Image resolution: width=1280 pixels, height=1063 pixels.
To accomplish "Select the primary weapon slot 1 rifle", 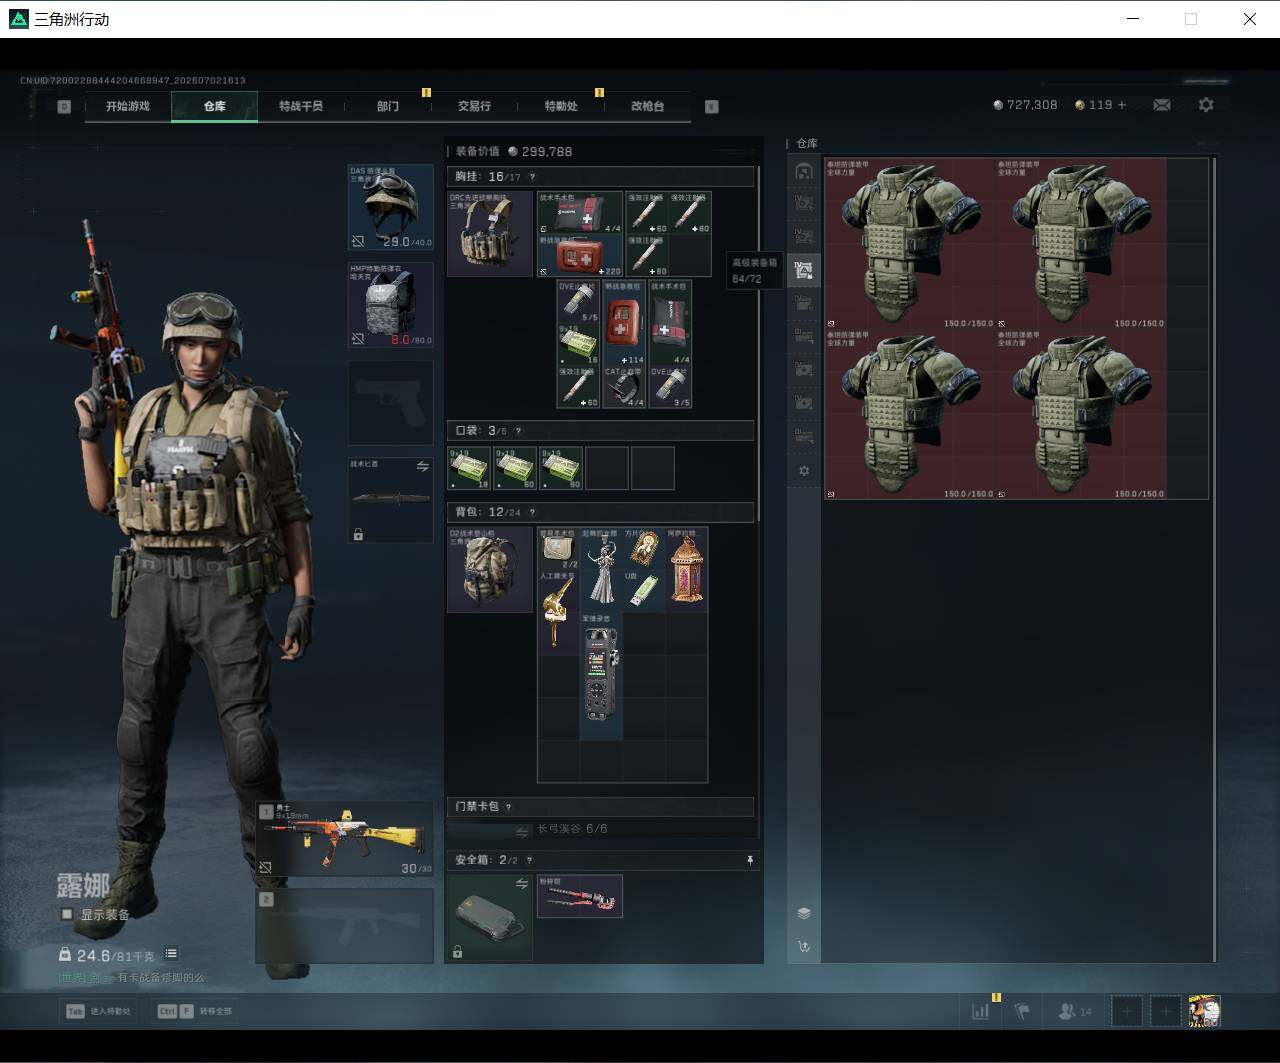I will (345, 840).
